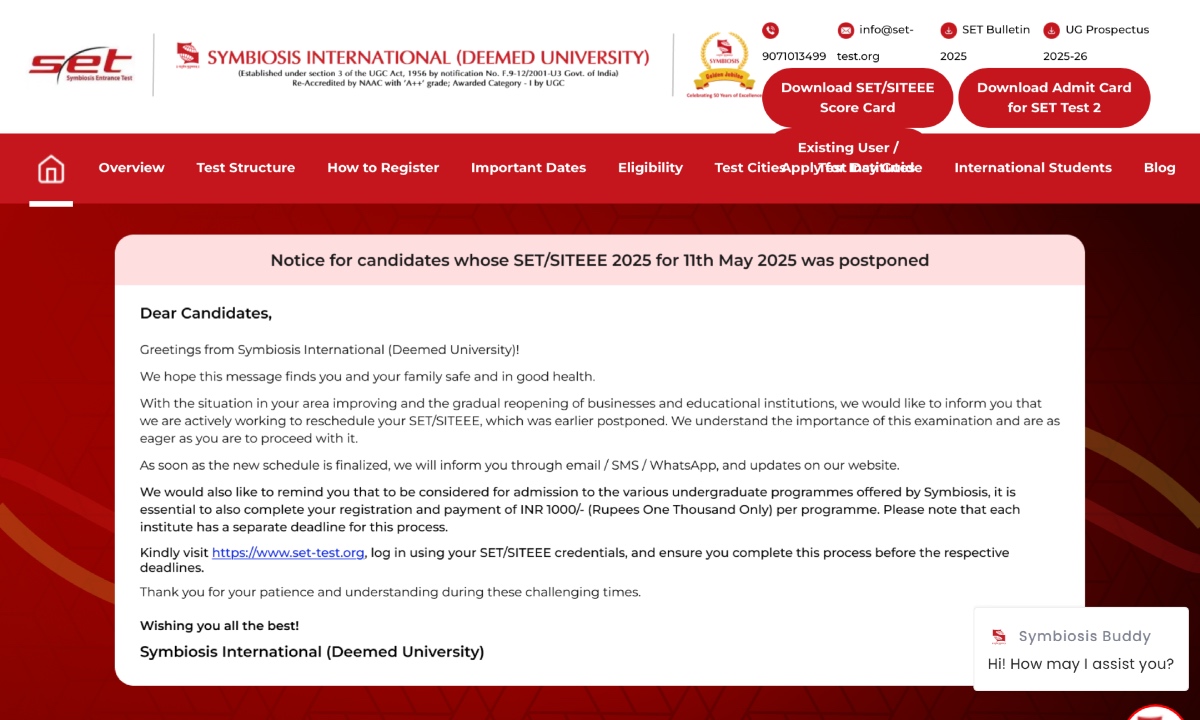Go to Test Structure page
1200x720 pixels.
(x=246, y=168)
